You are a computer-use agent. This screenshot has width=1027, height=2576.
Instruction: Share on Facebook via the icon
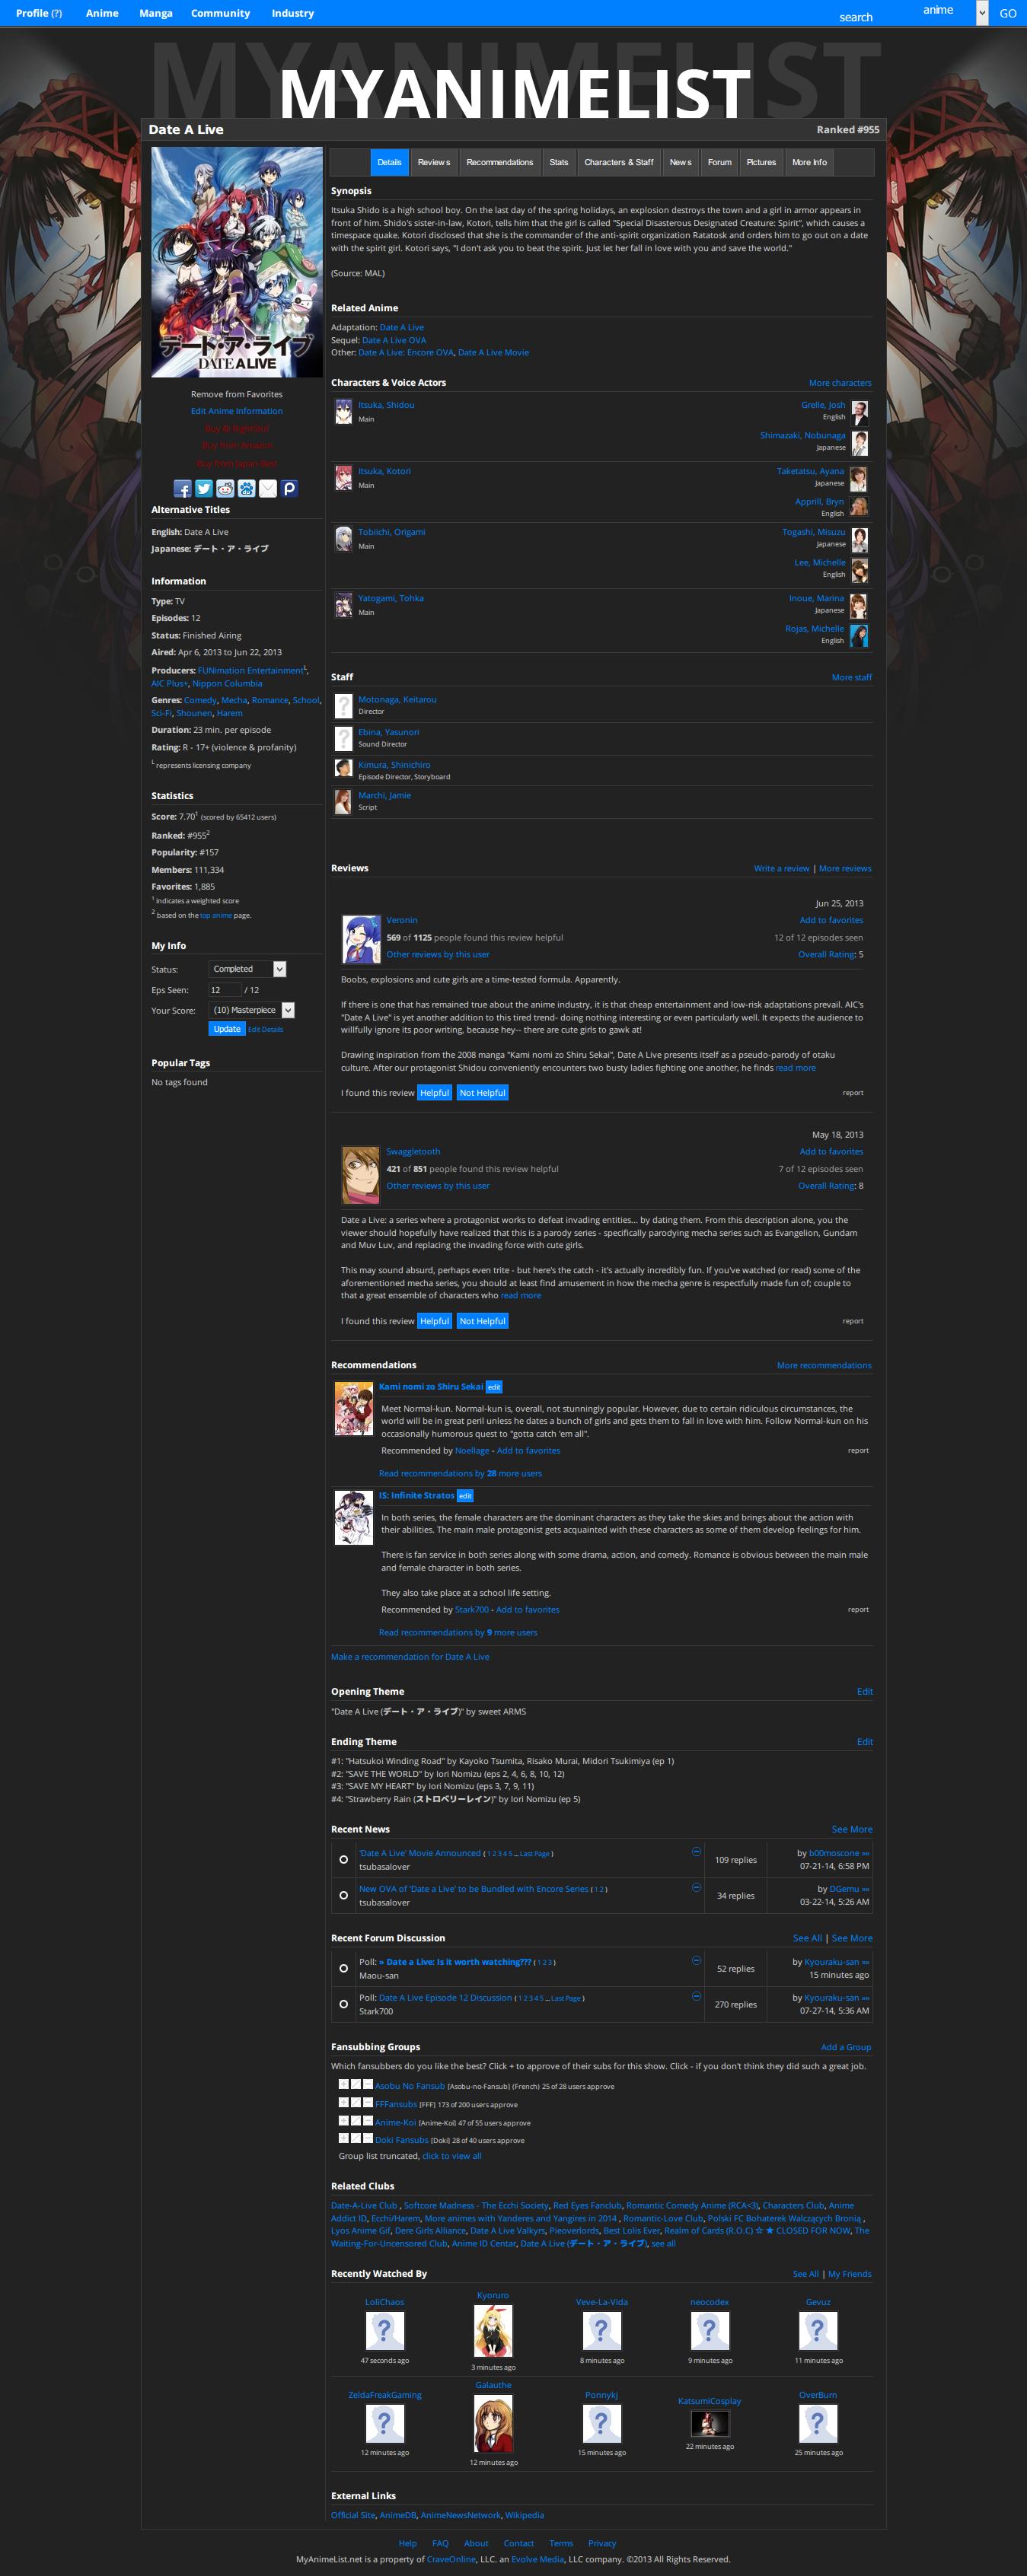(x=182, y=488)
